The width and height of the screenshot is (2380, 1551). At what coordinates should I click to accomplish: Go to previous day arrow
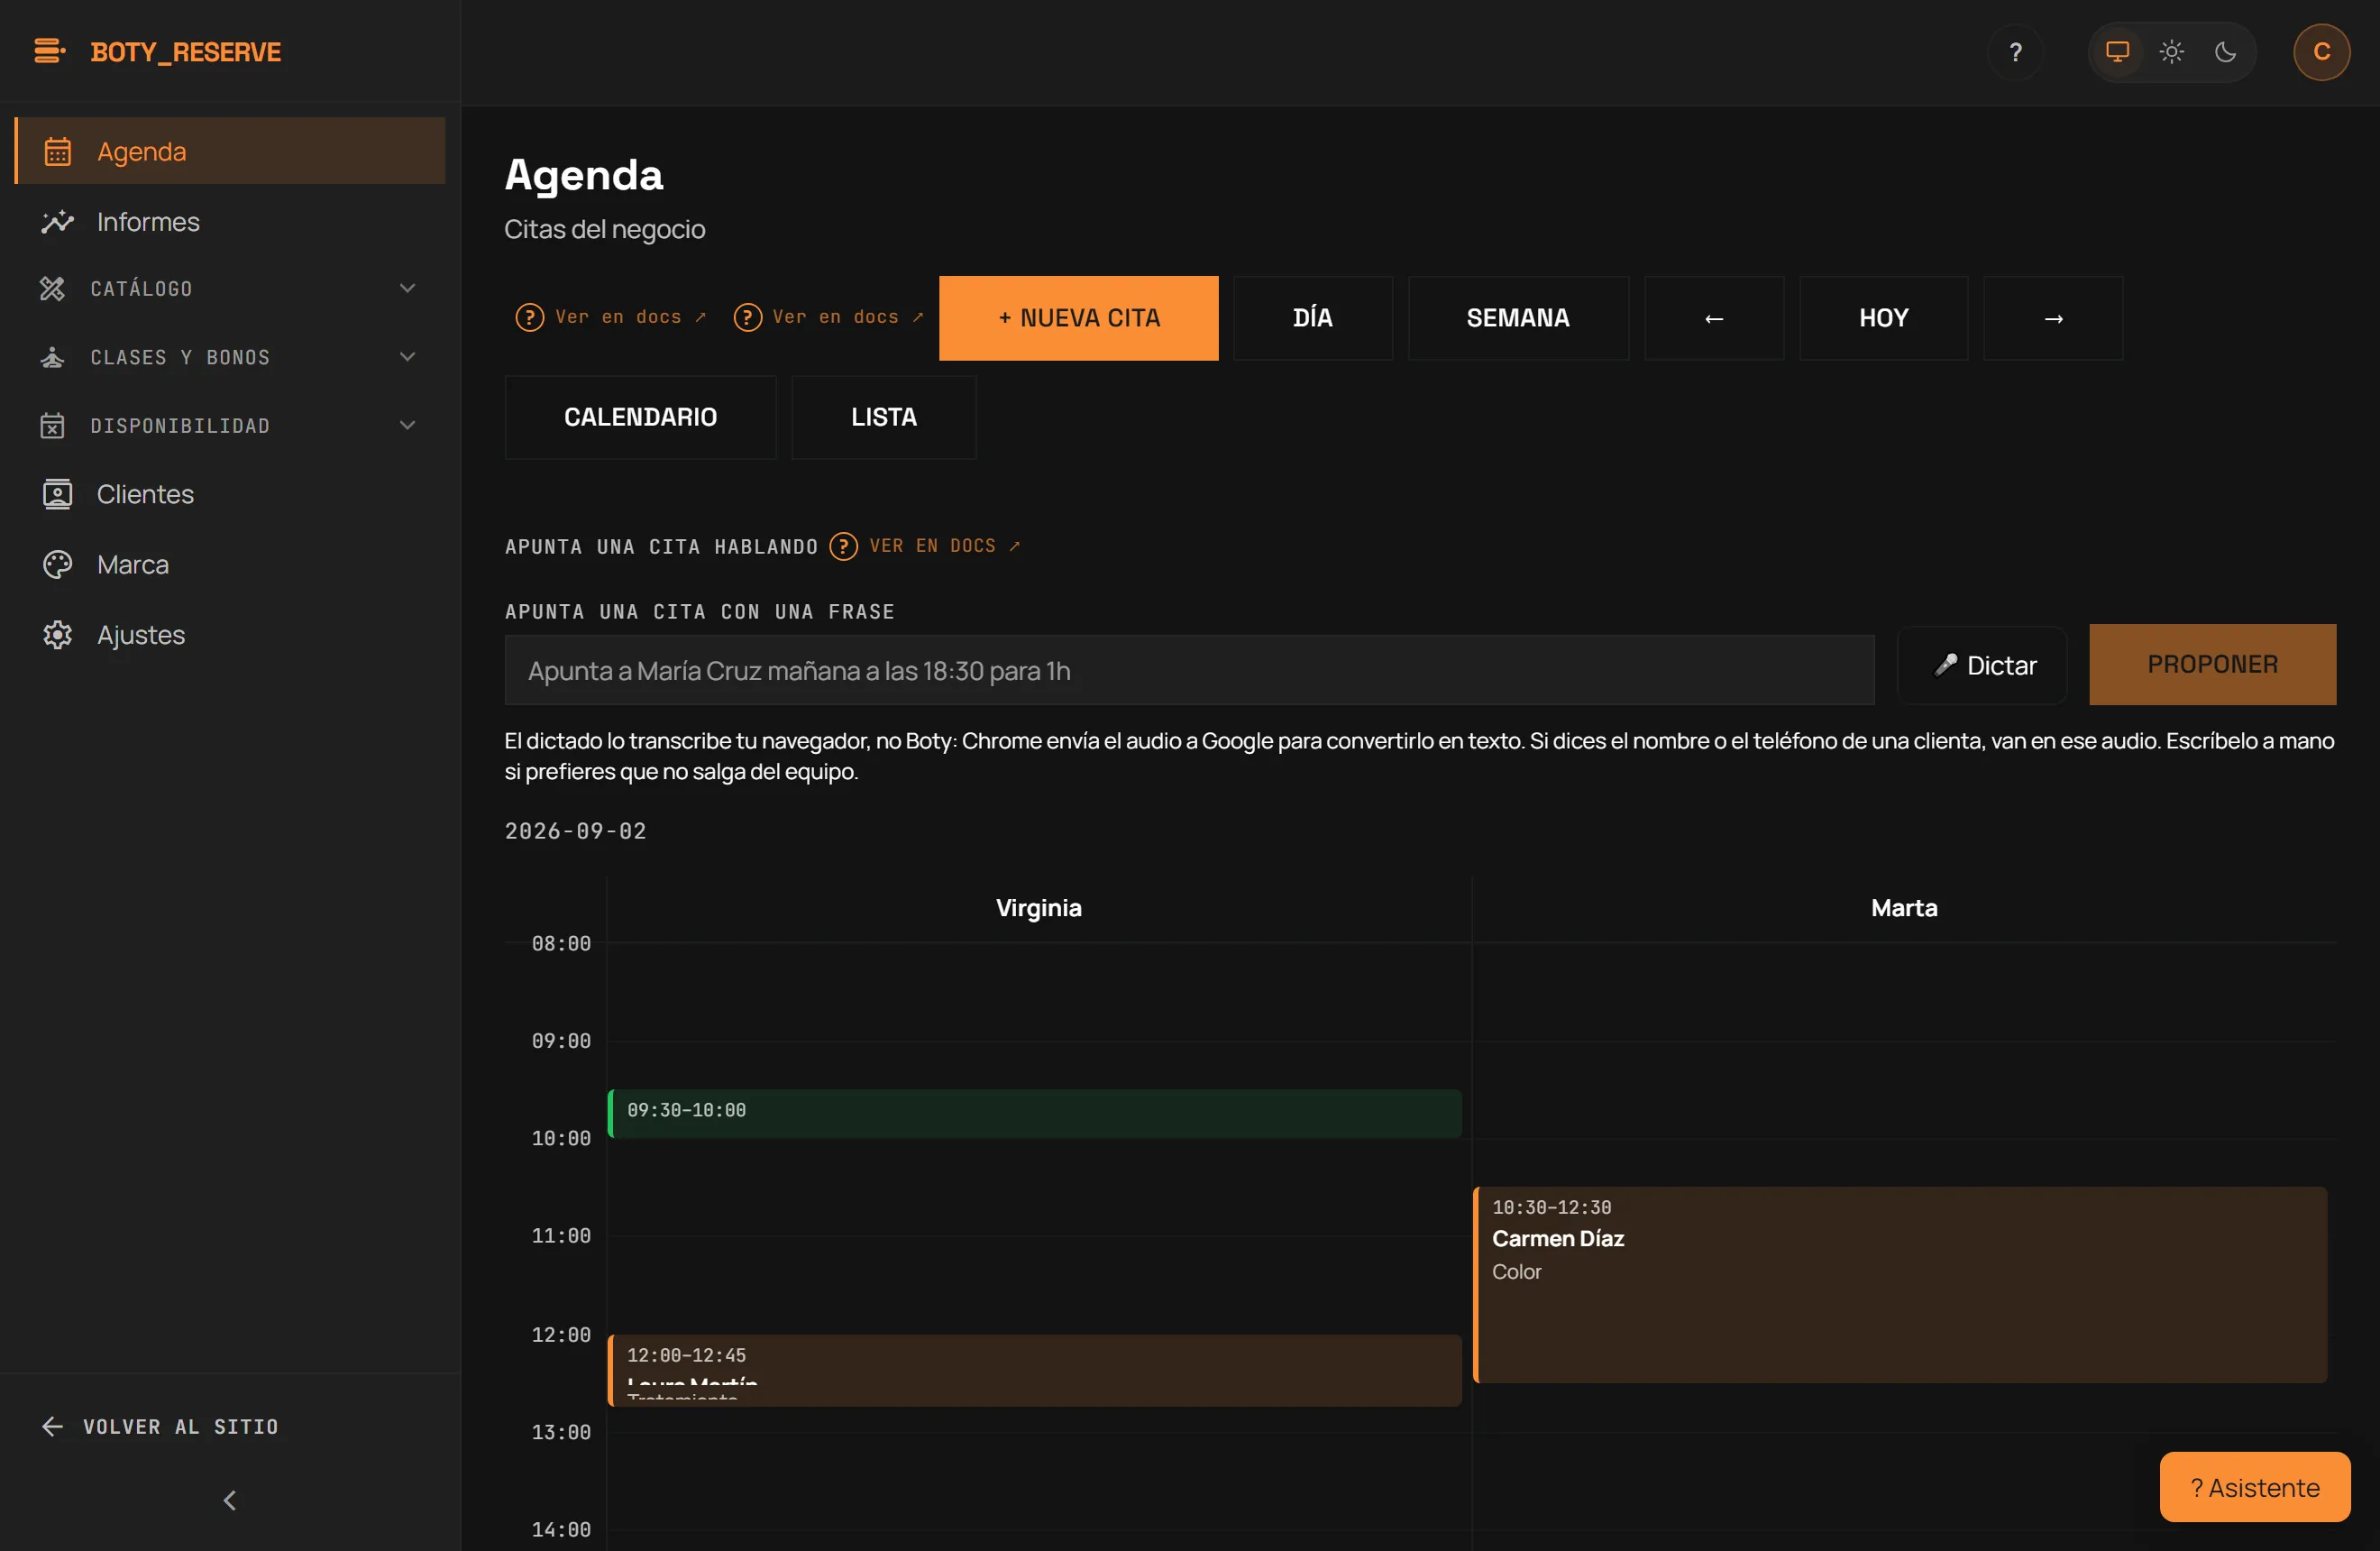[1713, 318]
